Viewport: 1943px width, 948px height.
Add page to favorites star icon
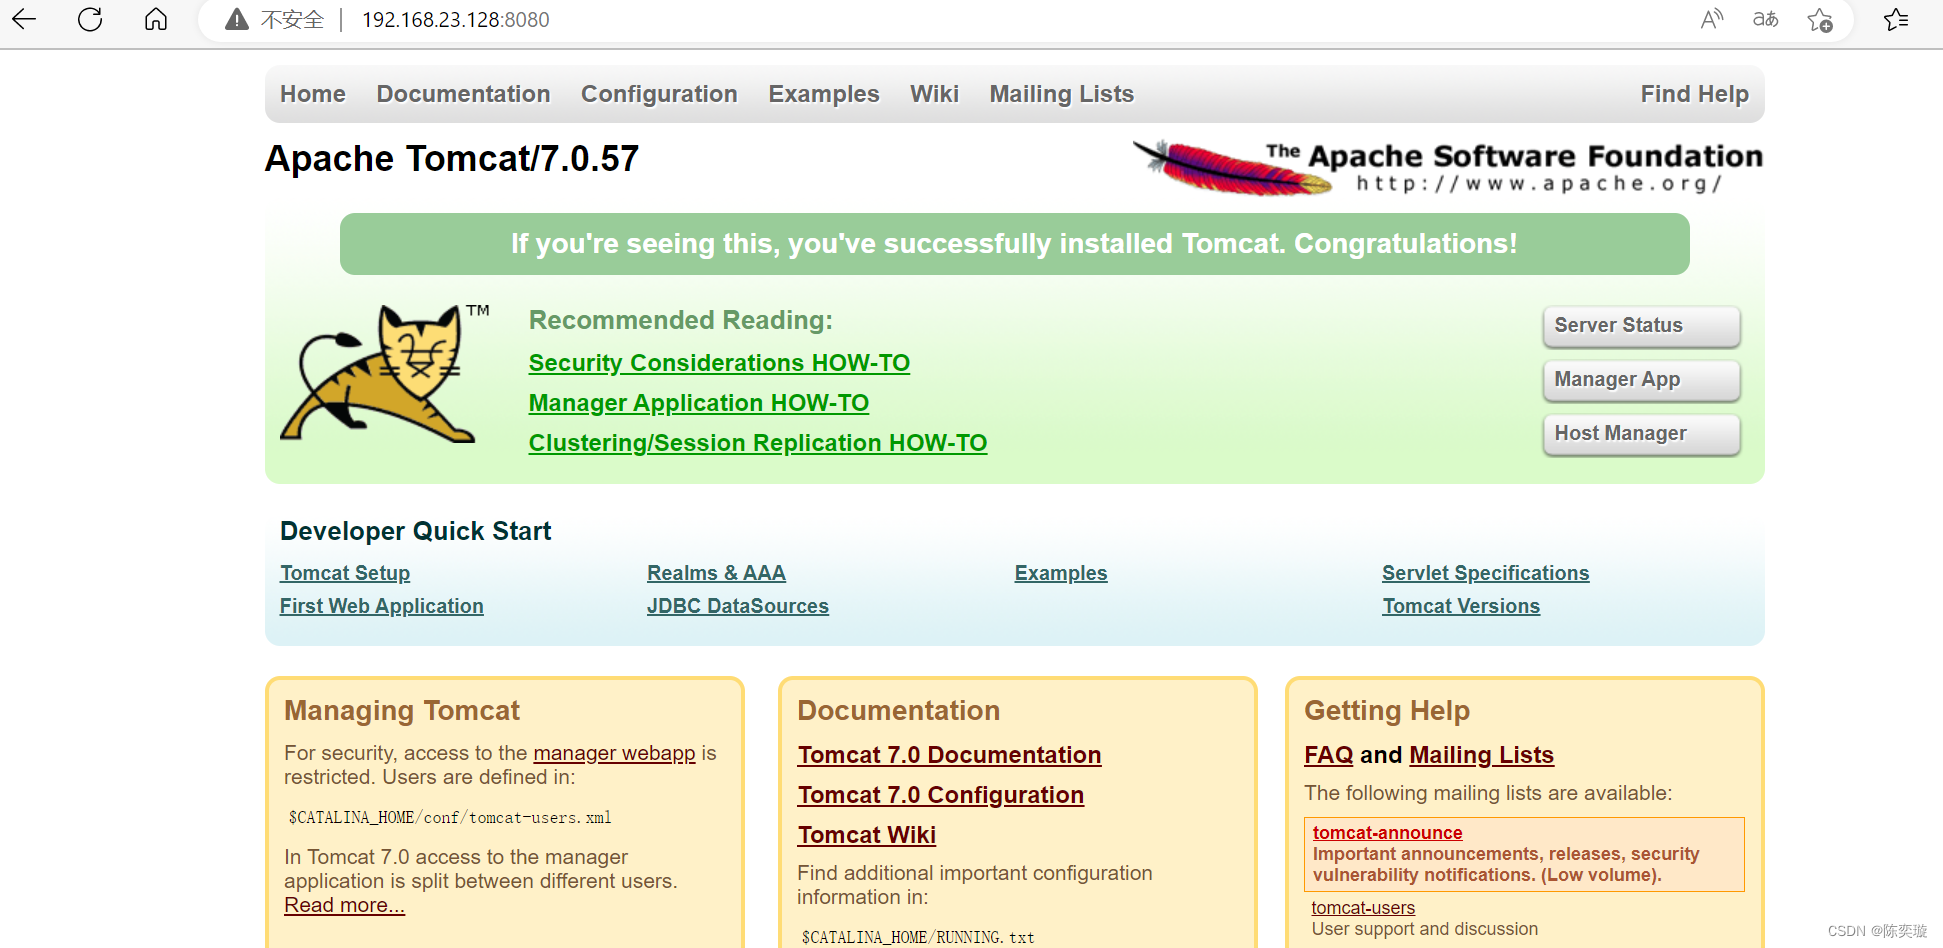click(x=1820, y=20)
